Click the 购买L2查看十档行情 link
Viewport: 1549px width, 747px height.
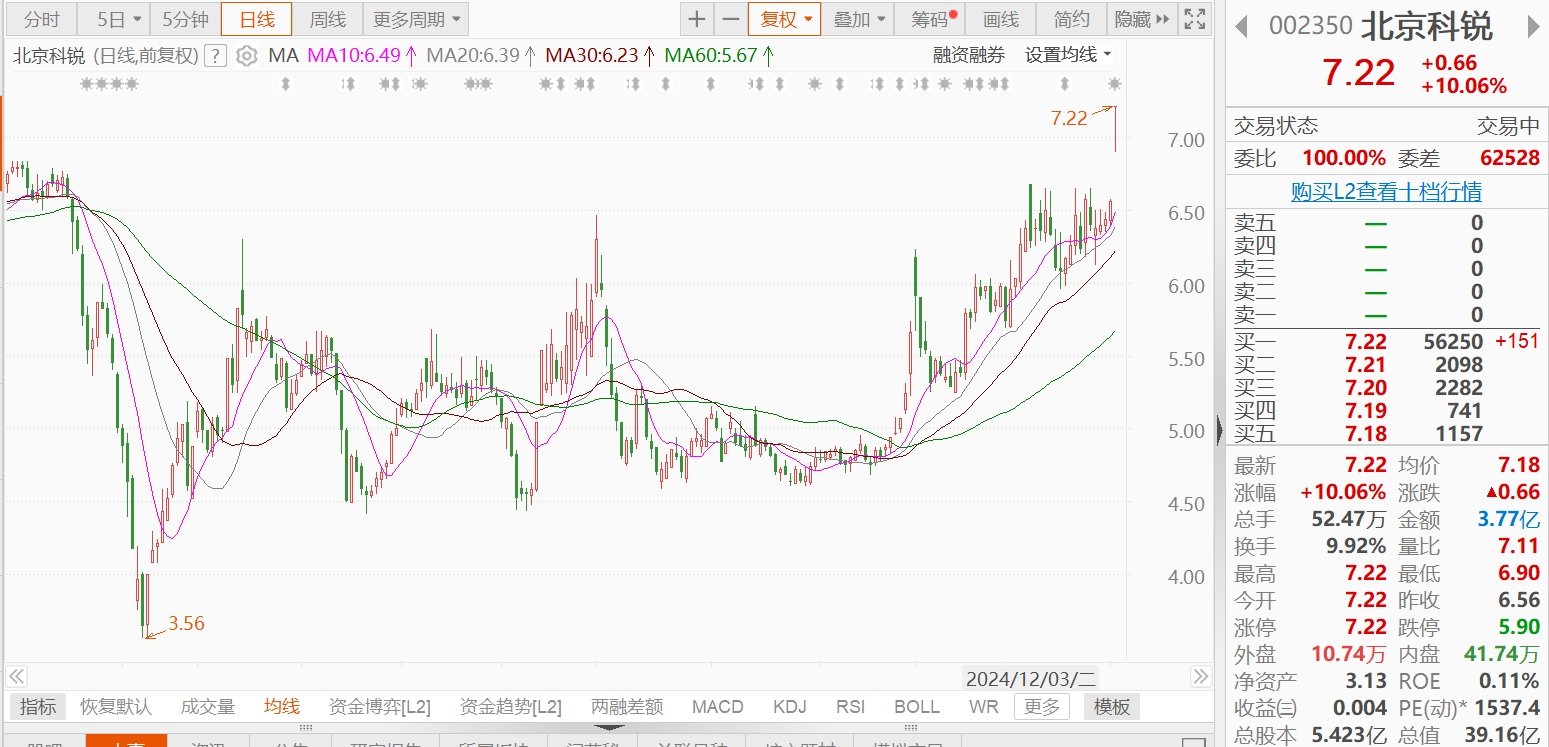(x=1386, y=191)
